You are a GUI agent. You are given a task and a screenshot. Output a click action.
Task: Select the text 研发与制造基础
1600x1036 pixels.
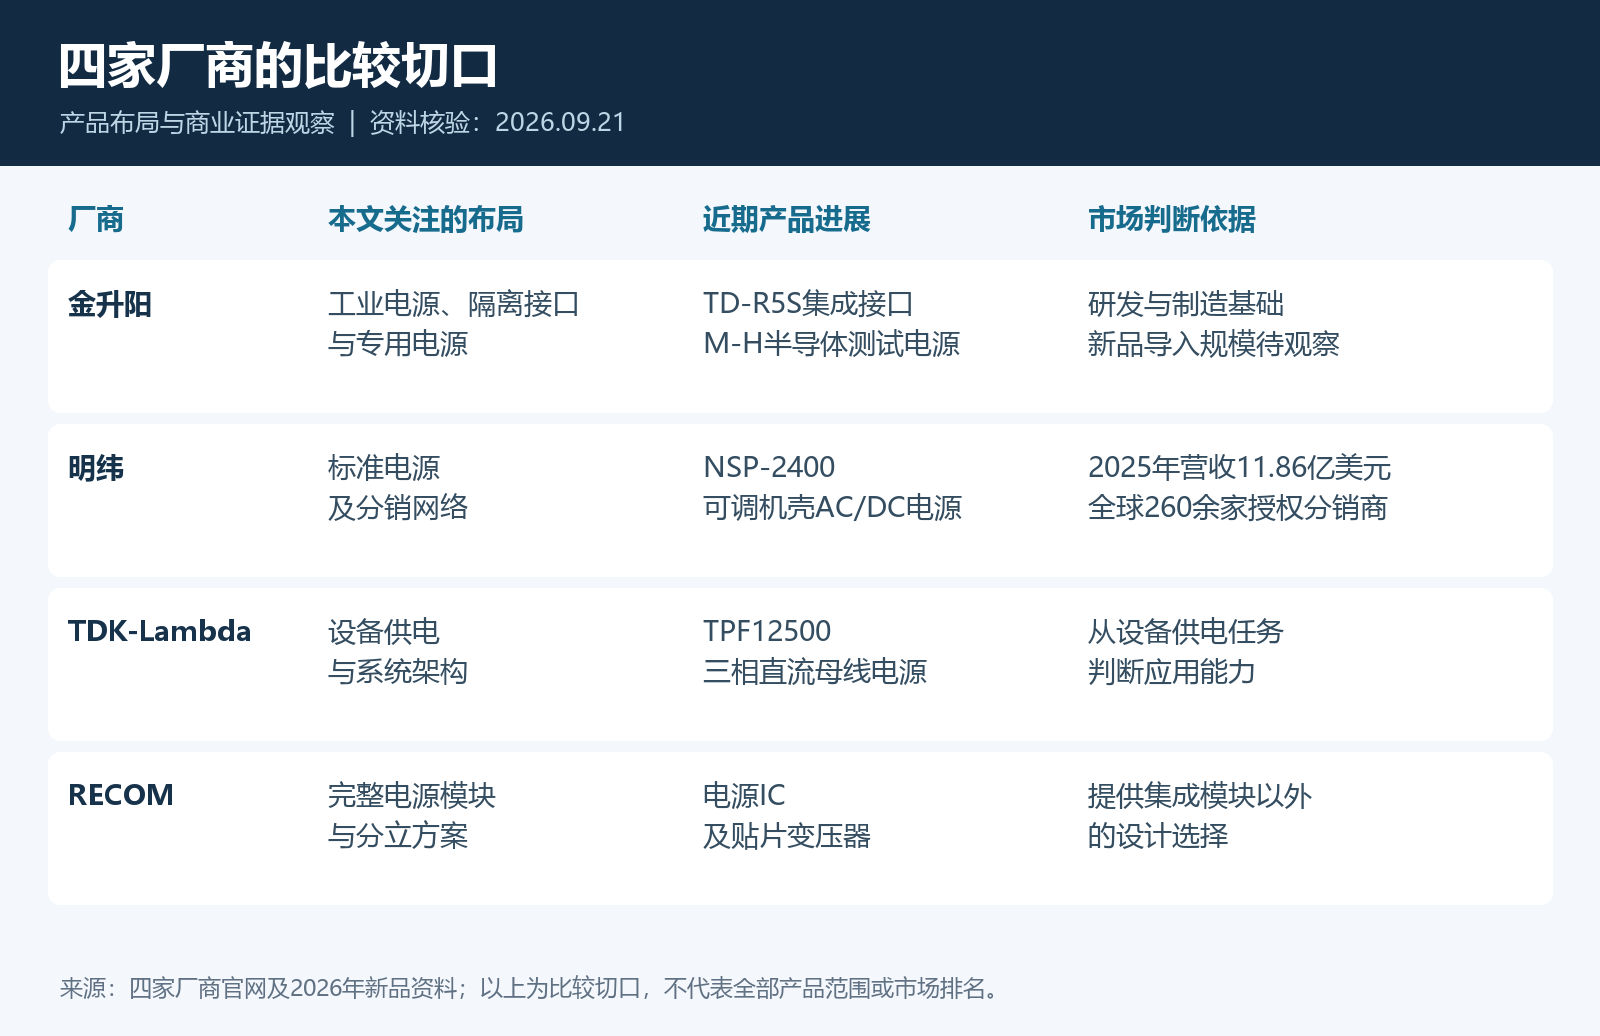[1186, 304]
